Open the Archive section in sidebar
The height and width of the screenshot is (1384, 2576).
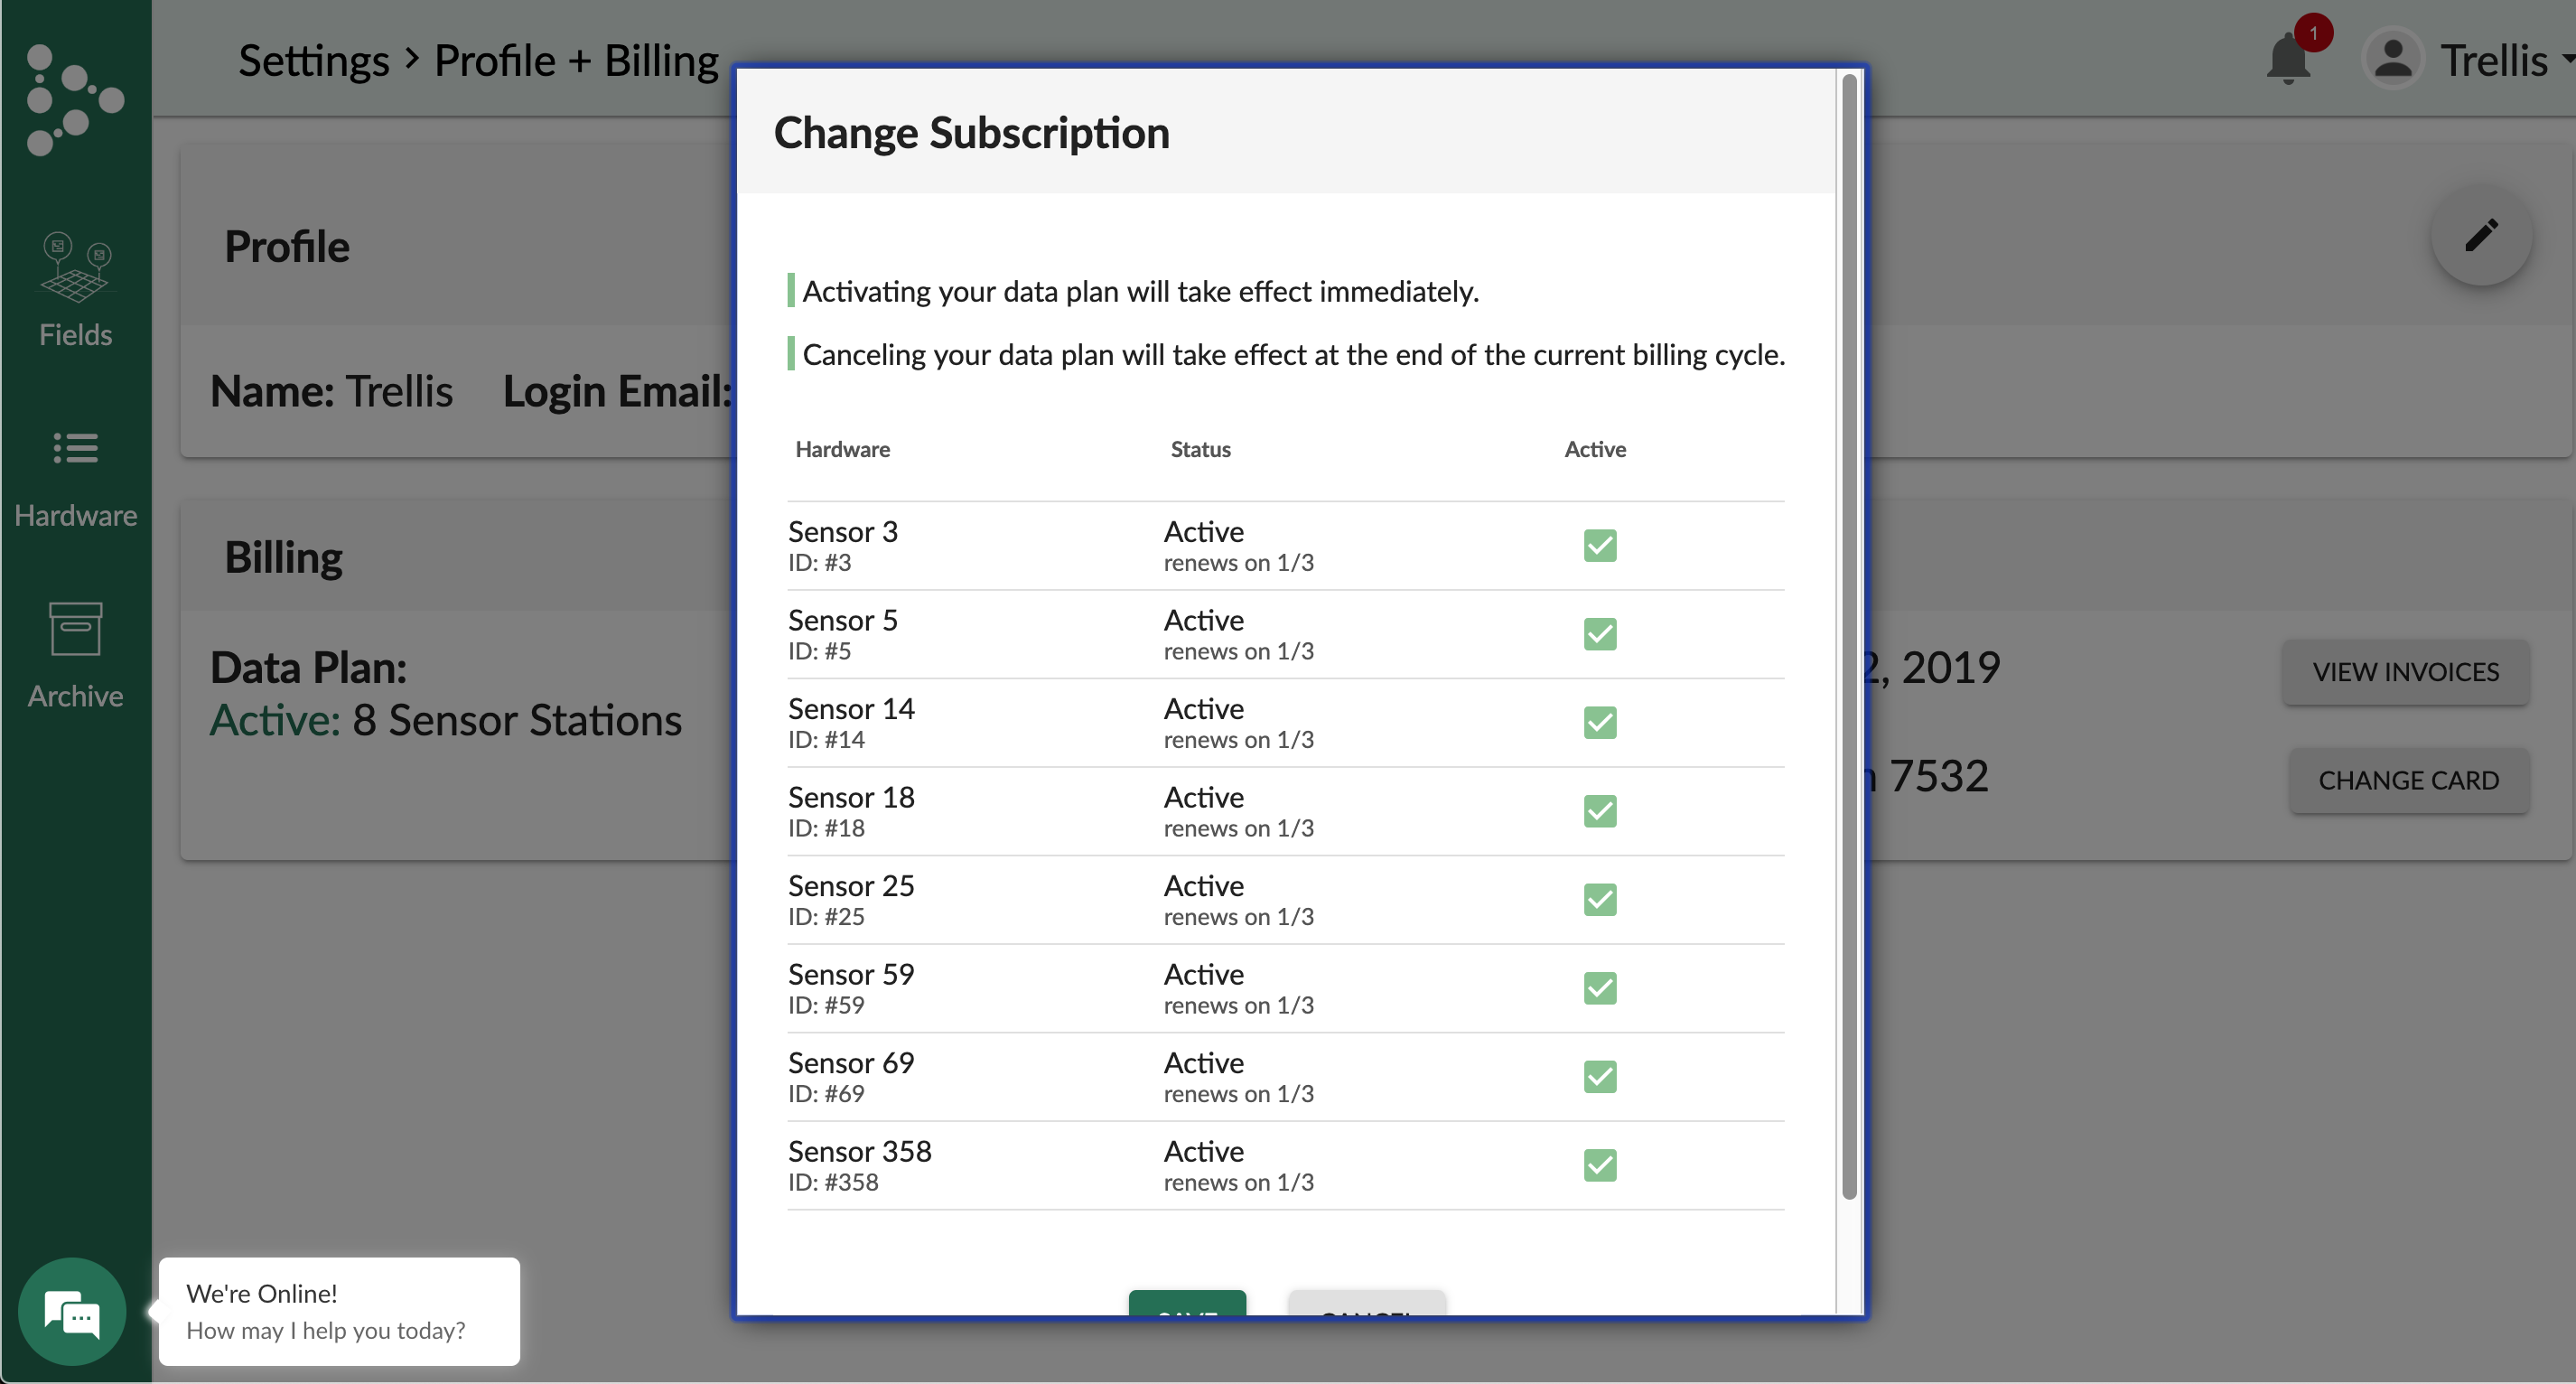coord(75,655)
